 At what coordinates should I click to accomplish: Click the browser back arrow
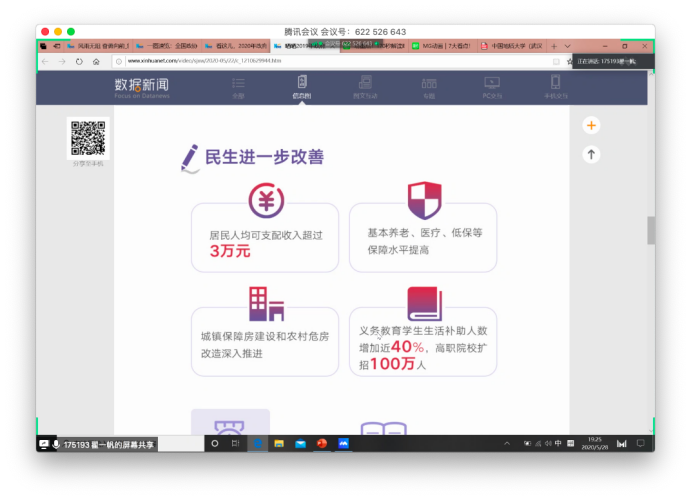point(46,61)
